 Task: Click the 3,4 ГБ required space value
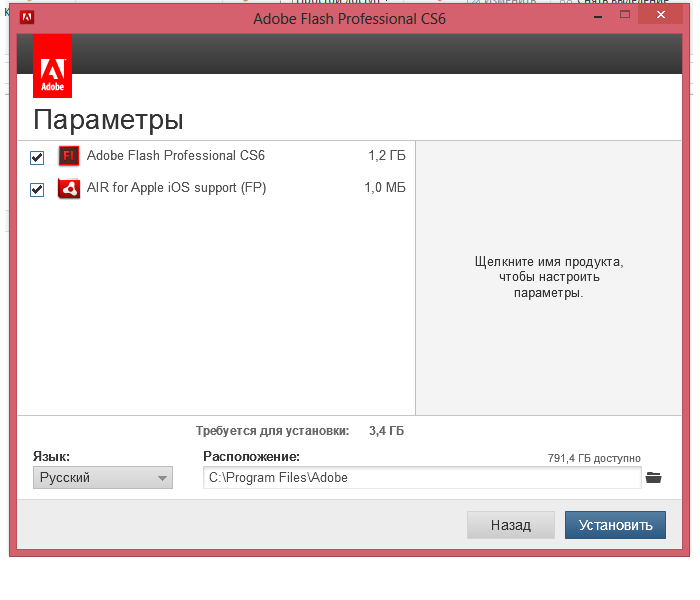(386, 431)
